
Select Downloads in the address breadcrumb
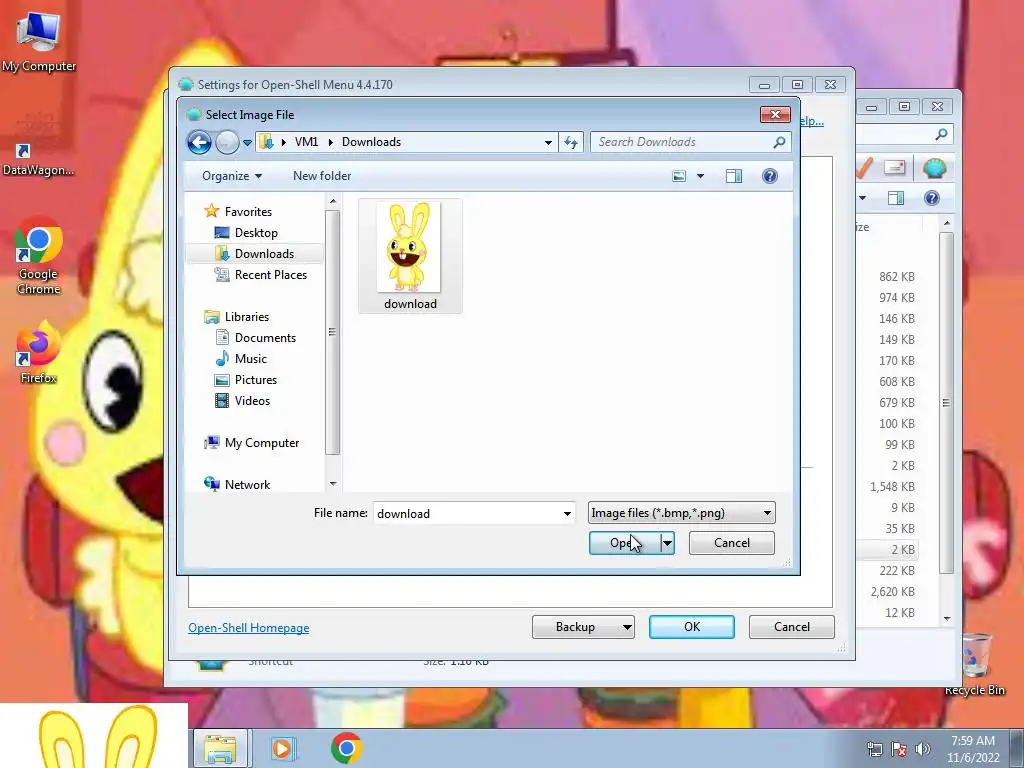(x=372, y=142)
